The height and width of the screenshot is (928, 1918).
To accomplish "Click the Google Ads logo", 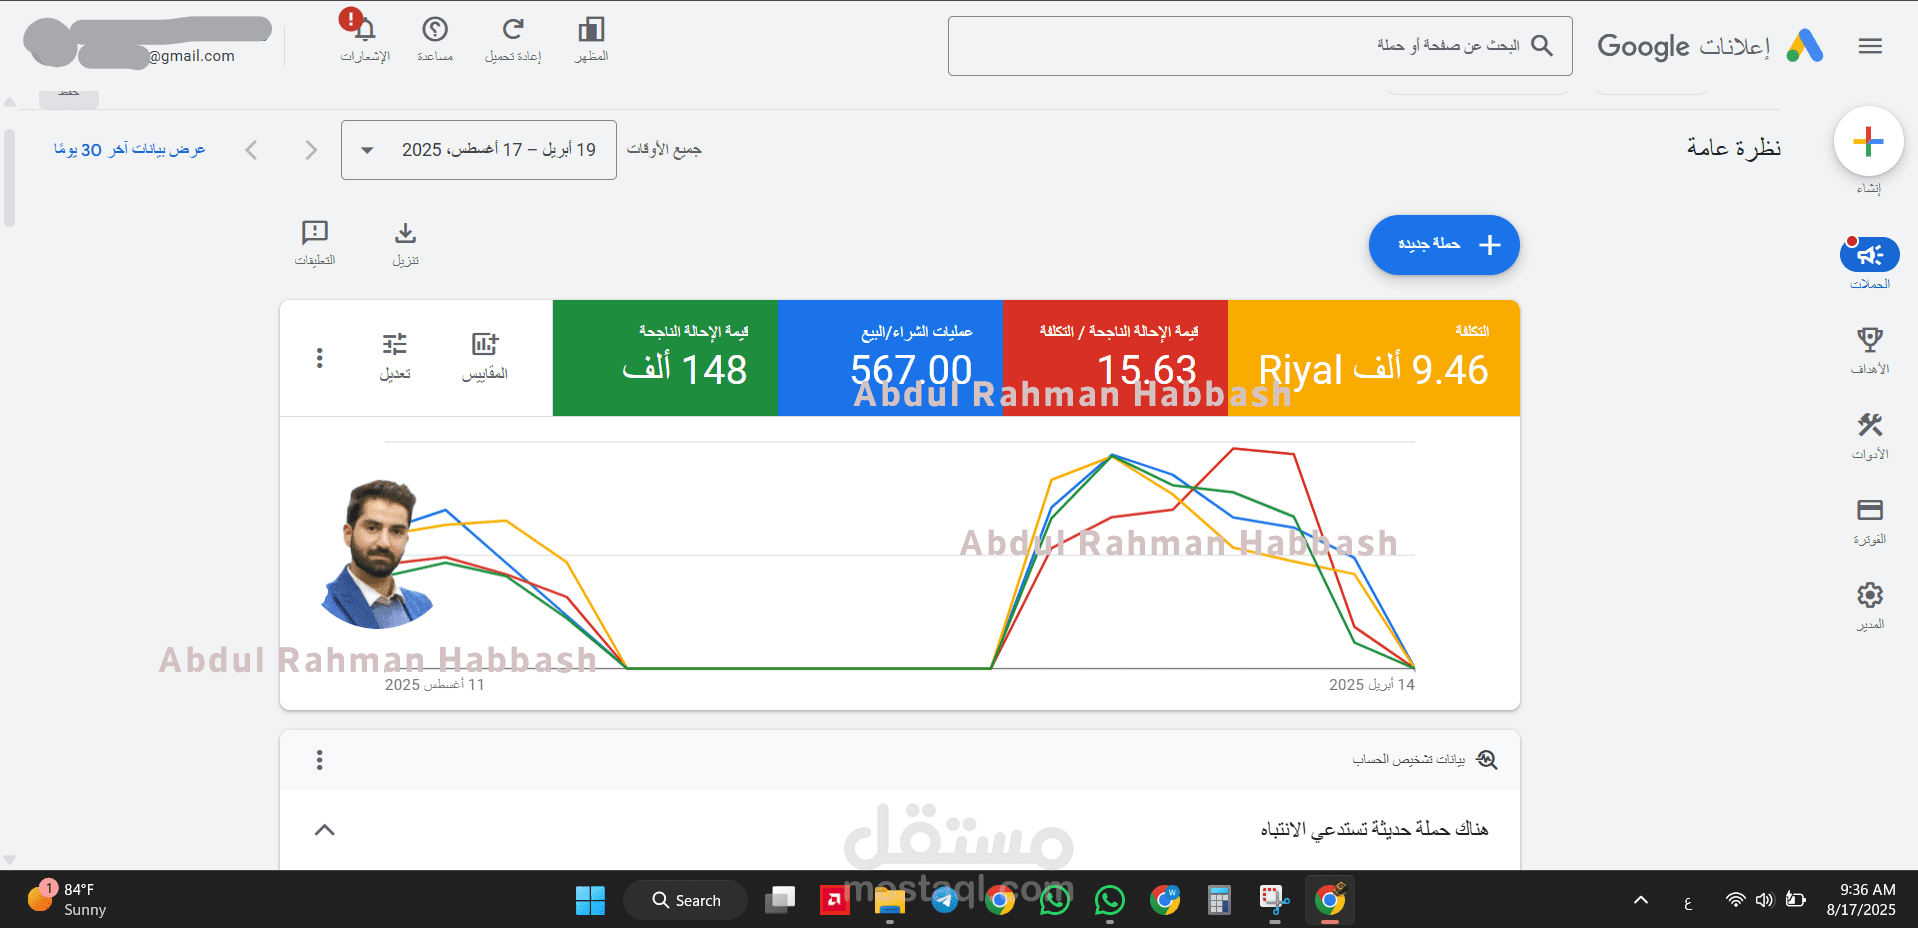I will pos(1805,46).
